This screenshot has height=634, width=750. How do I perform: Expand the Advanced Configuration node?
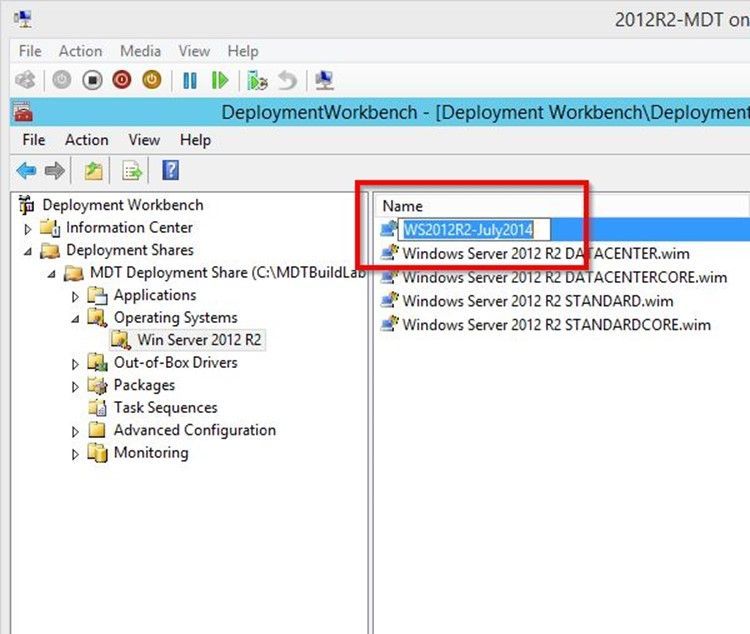point(75,432)
